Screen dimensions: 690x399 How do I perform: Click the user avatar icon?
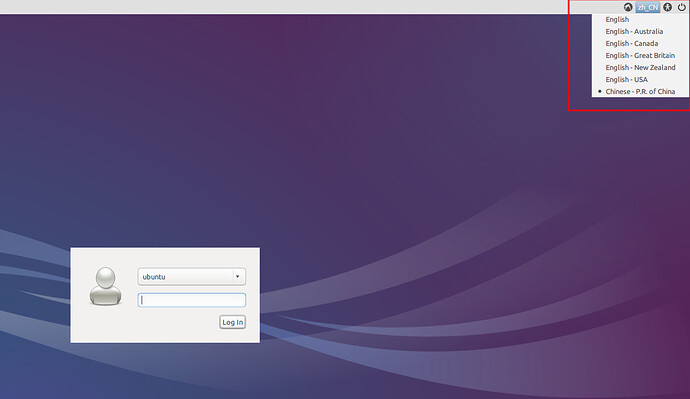tap(106, 286)
